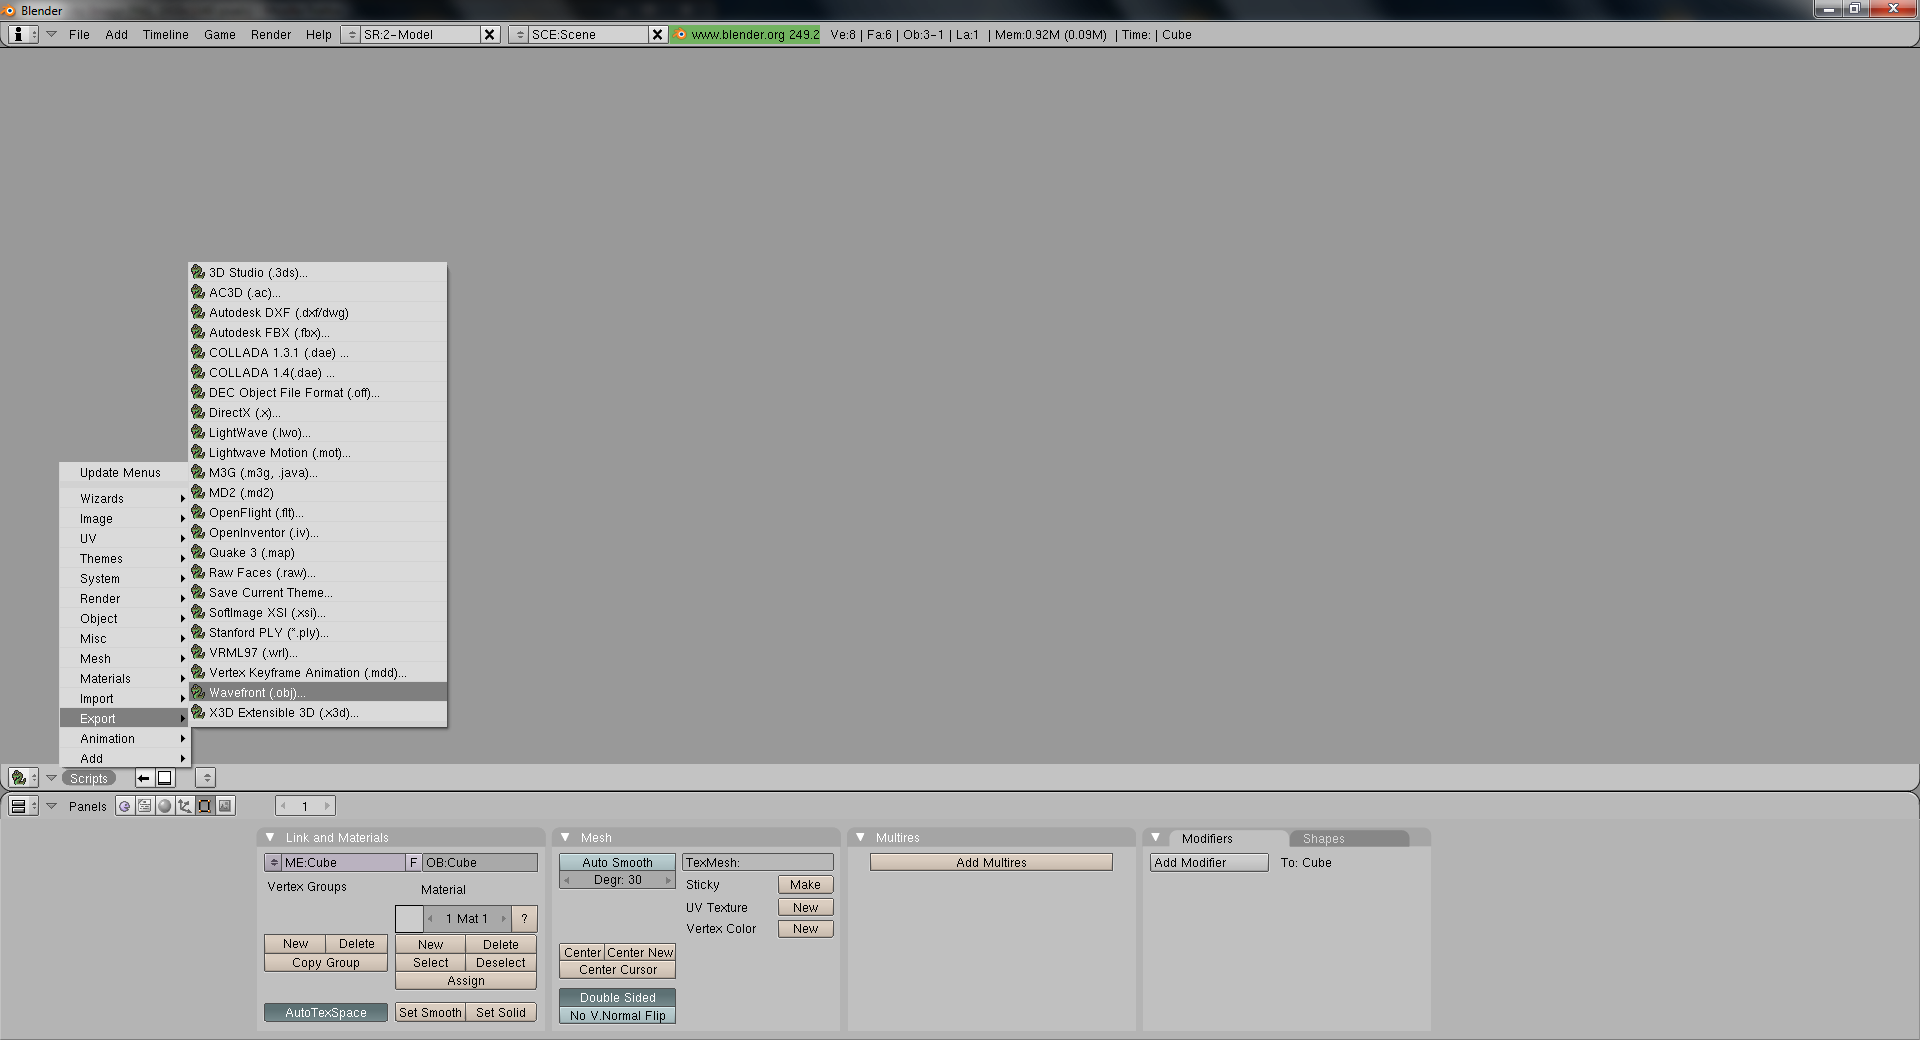
Task: Disable the Double Sided option
Action: coord(617,997)
